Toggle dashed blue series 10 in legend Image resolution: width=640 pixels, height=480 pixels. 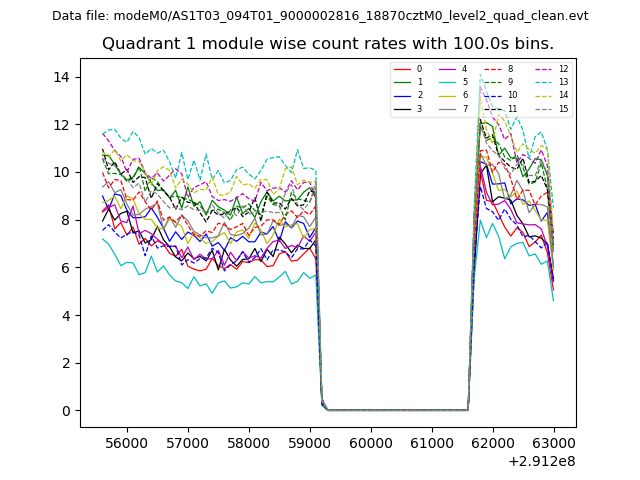[492, 95]
